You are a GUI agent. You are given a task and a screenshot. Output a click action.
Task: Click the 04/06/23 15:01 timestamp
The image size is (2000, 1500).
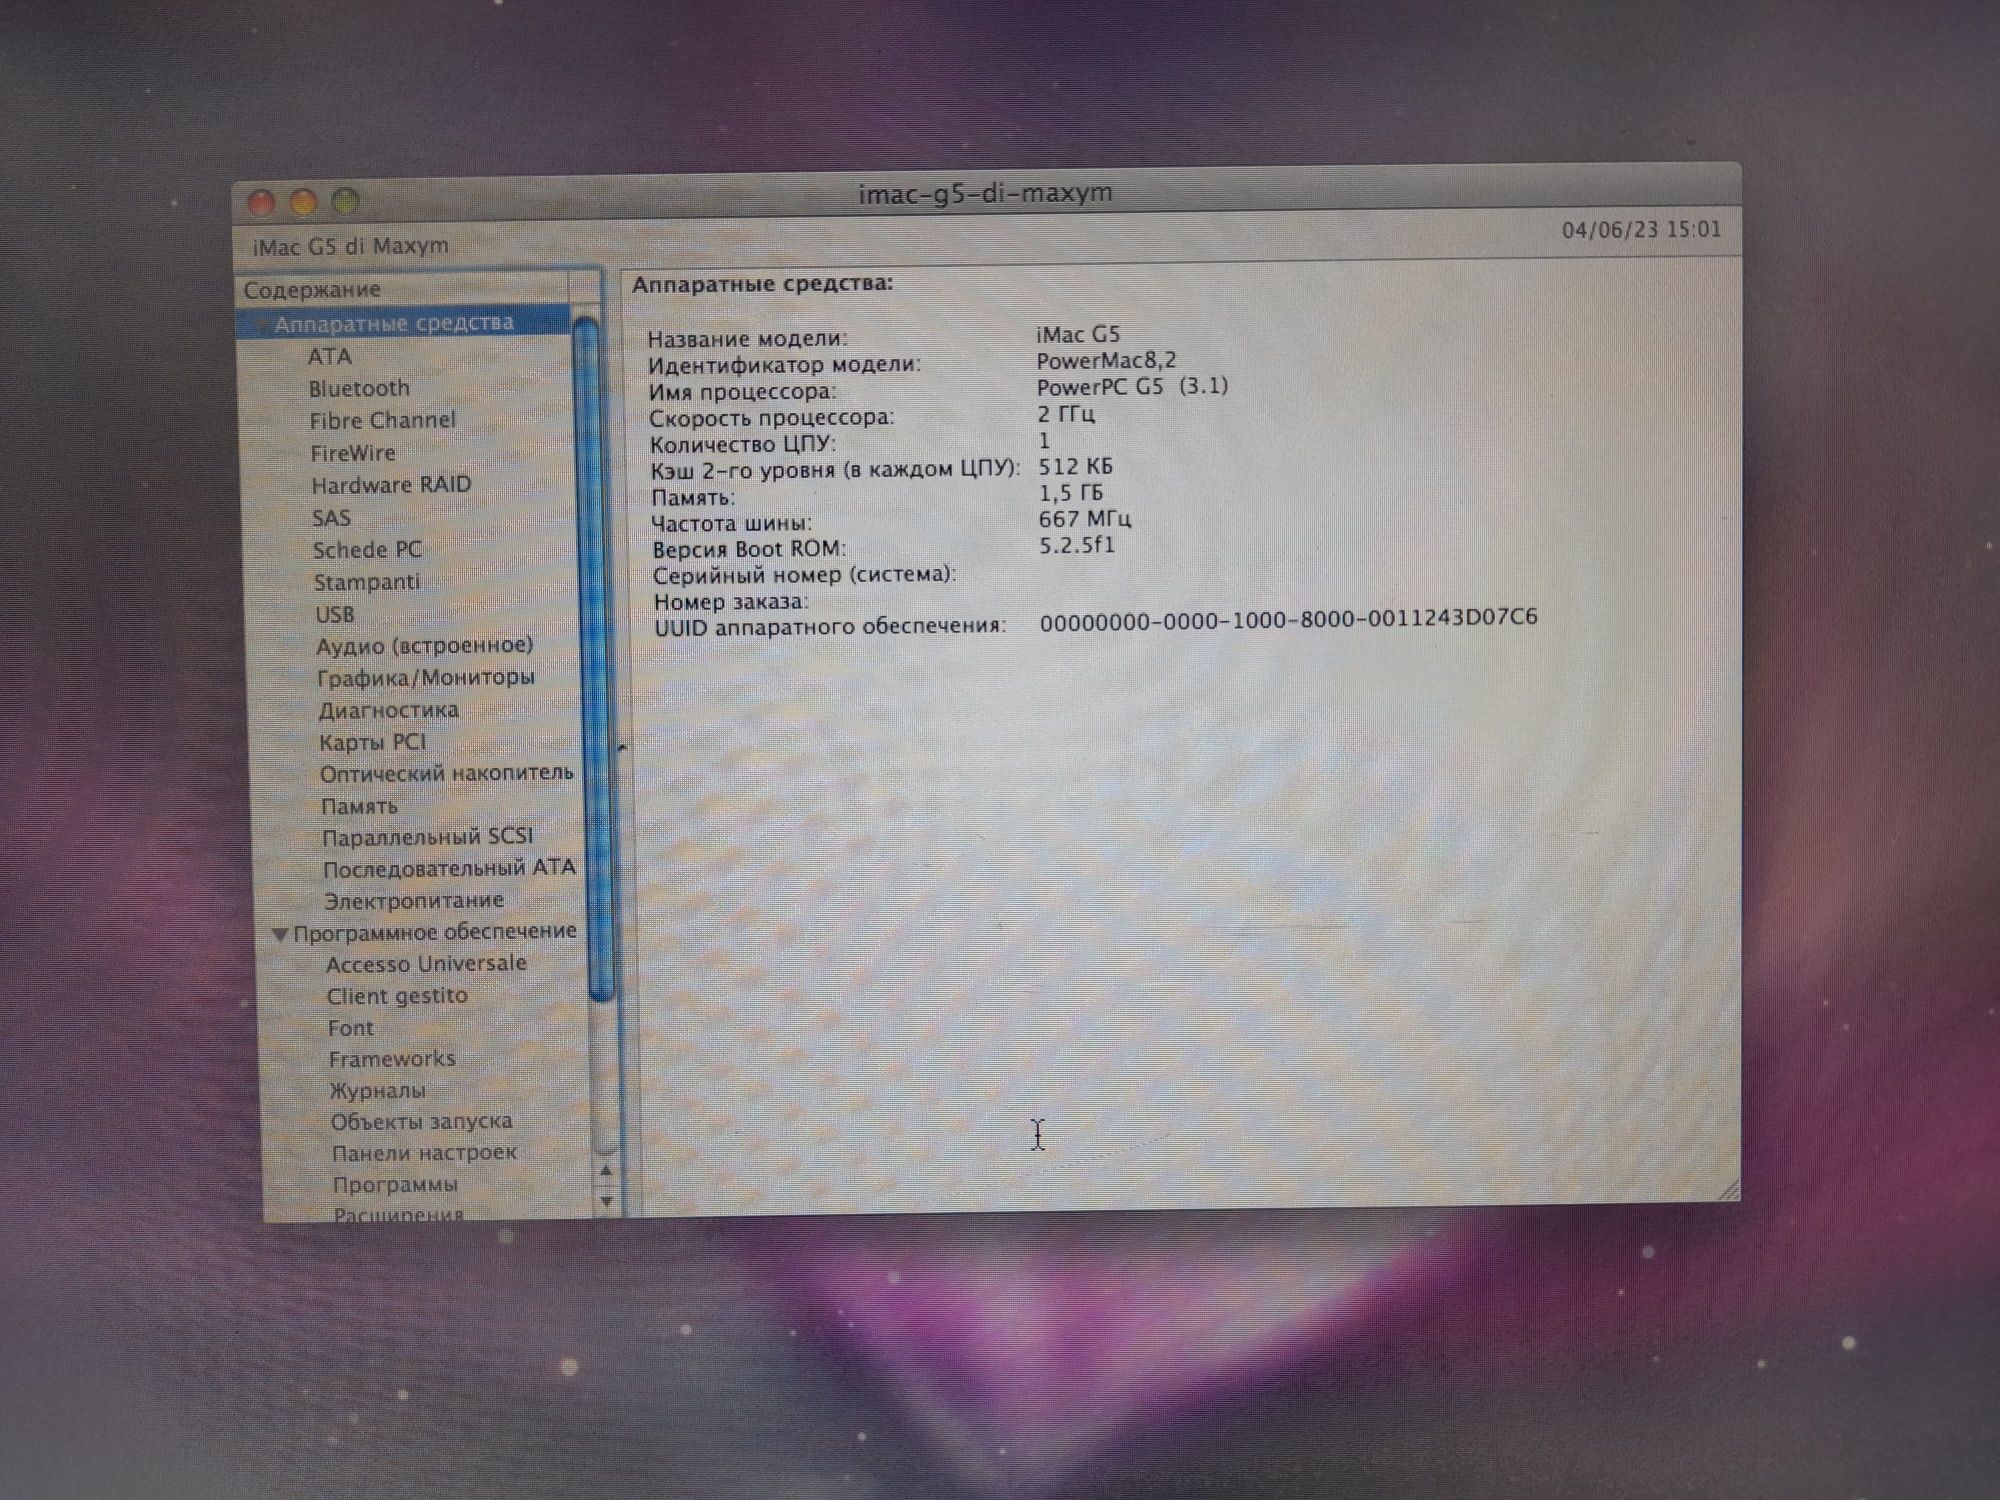pos(1642,230)
